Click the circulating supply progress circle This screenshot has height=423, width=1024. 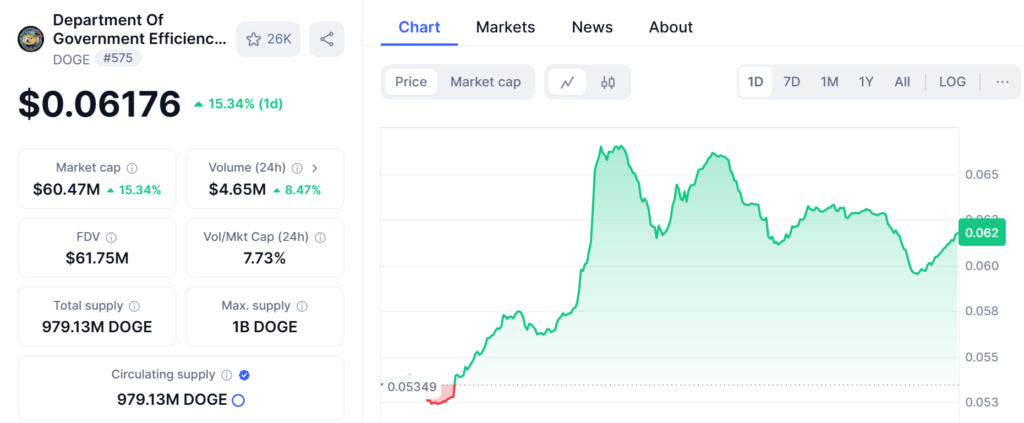(238, 400)
